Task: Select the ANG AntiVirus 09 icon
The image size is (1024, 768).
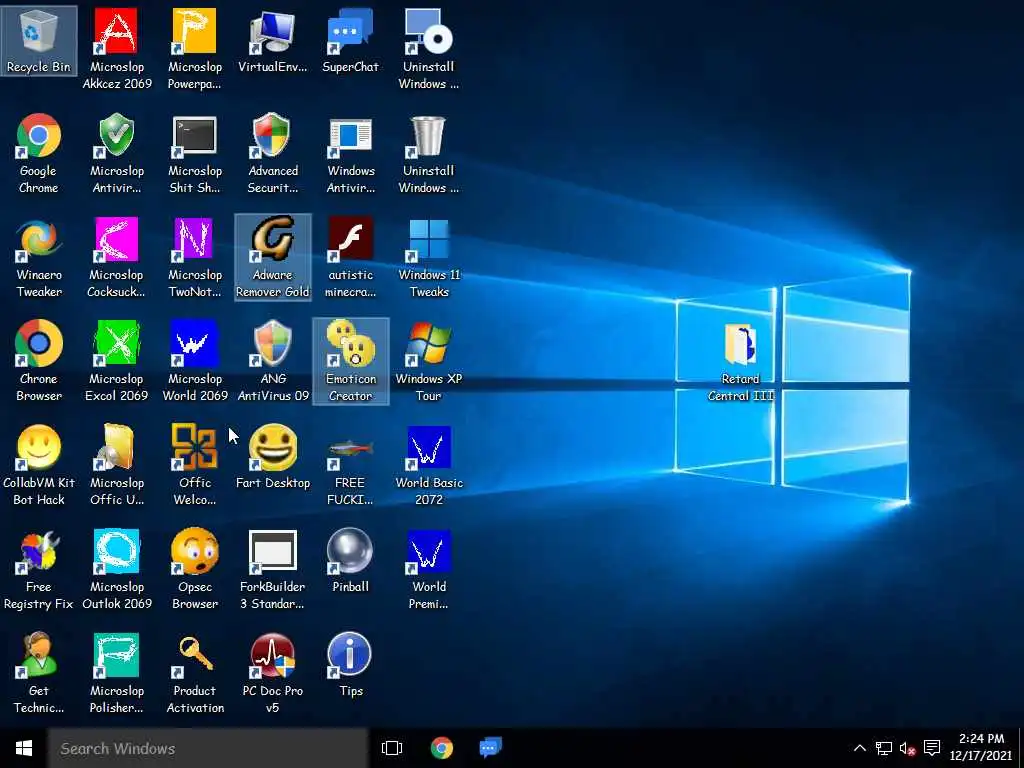Action: coord(273,361)
